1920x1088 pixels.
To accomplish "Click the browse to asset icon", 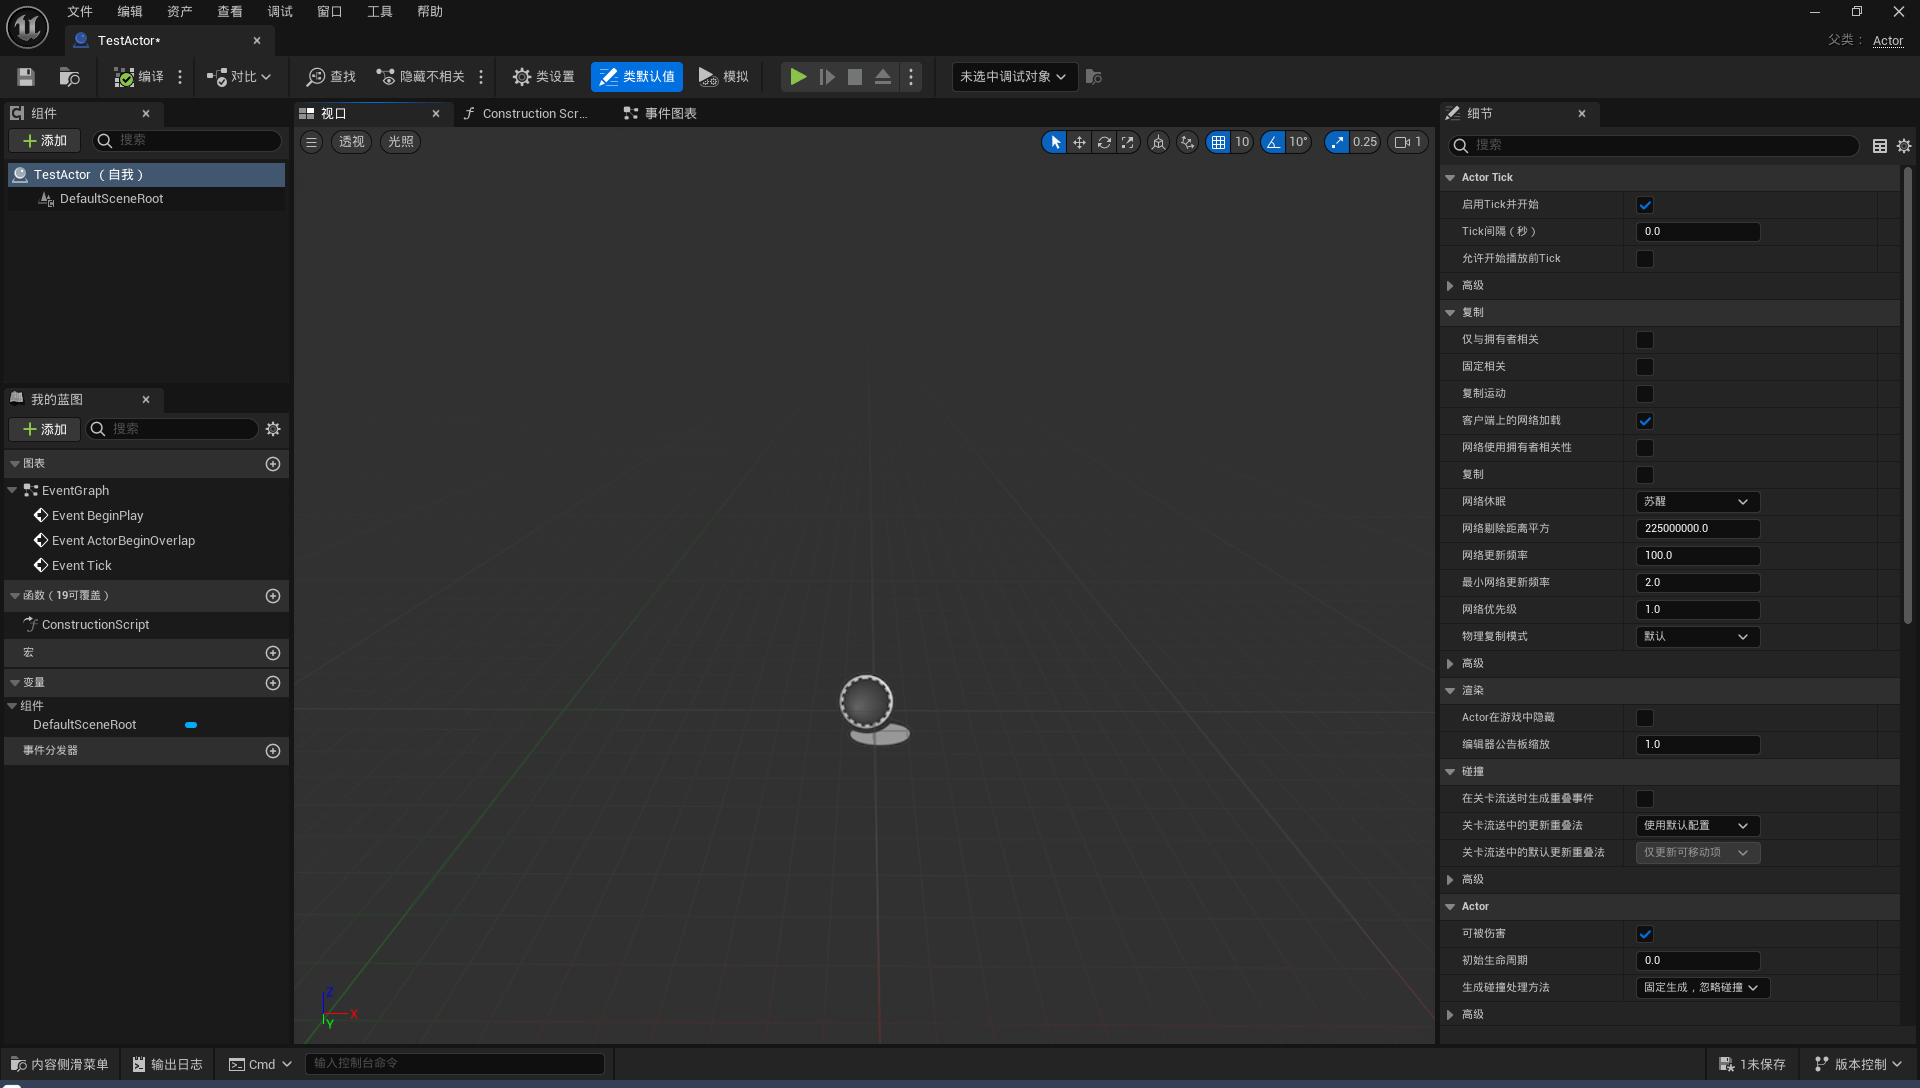I will pos(69,77).
